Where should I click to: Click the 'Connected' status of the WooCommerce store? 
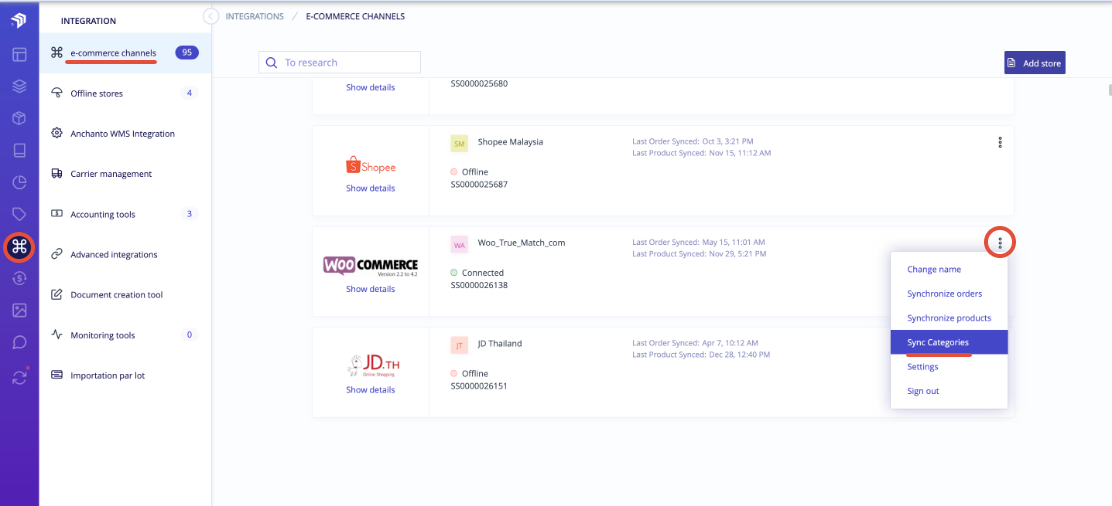coord(477,273)
